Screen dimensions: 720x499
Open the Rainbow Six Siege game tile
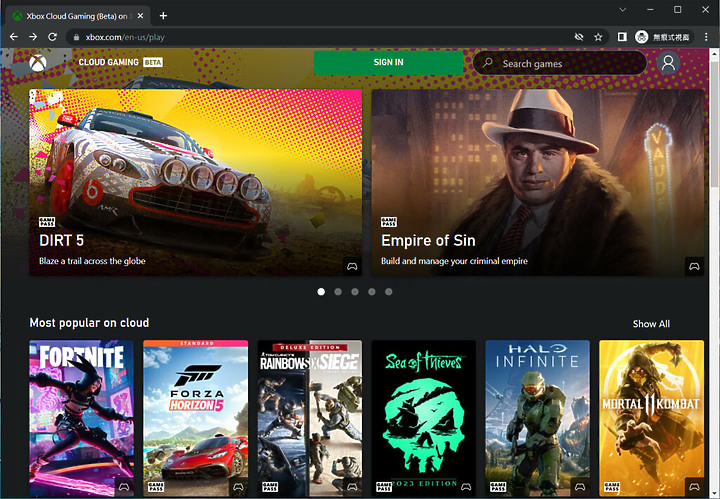pyautogui.click(x=309, y=418)
